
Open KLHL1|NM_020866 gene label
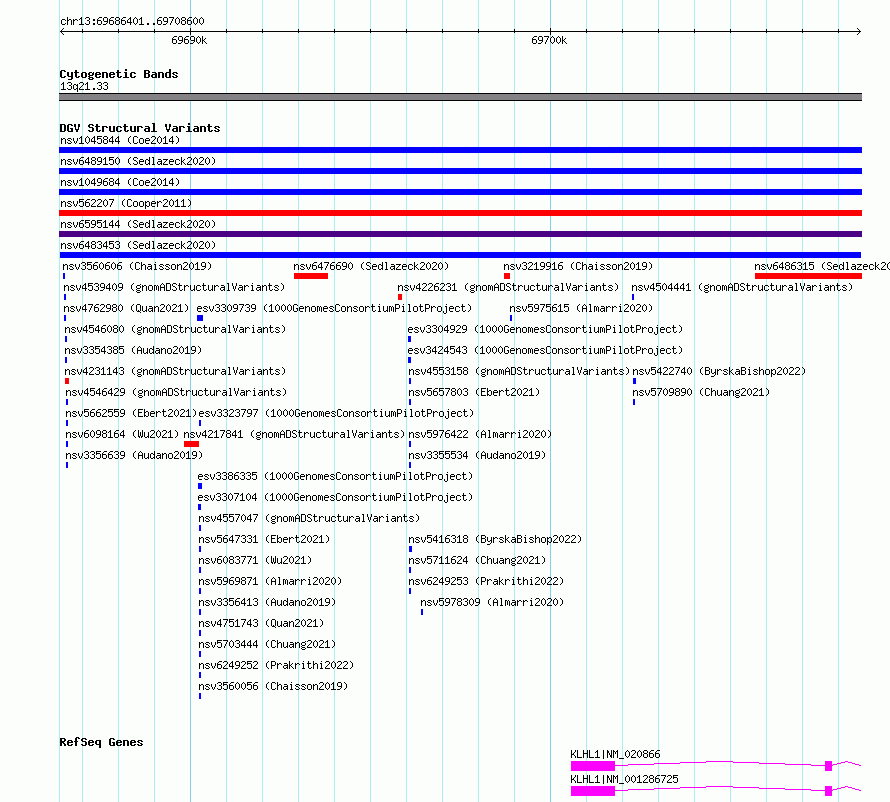point(615,754)
